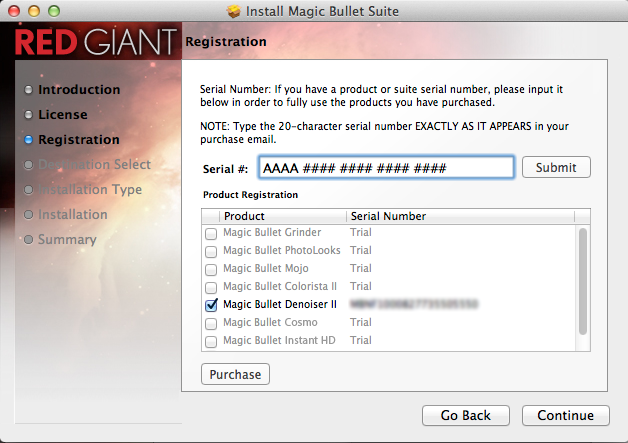Click Trial status for Magic Bullet Colorista II
Image resolution: width=628 pixels, height=443 pixels.
(361, 286)
